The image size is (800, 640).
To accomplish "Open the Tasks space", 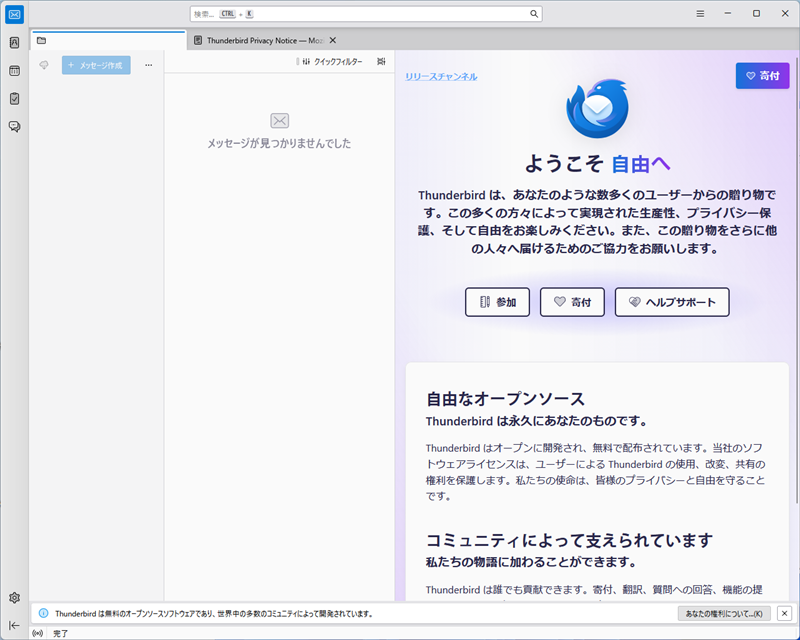I will (14, 99).
